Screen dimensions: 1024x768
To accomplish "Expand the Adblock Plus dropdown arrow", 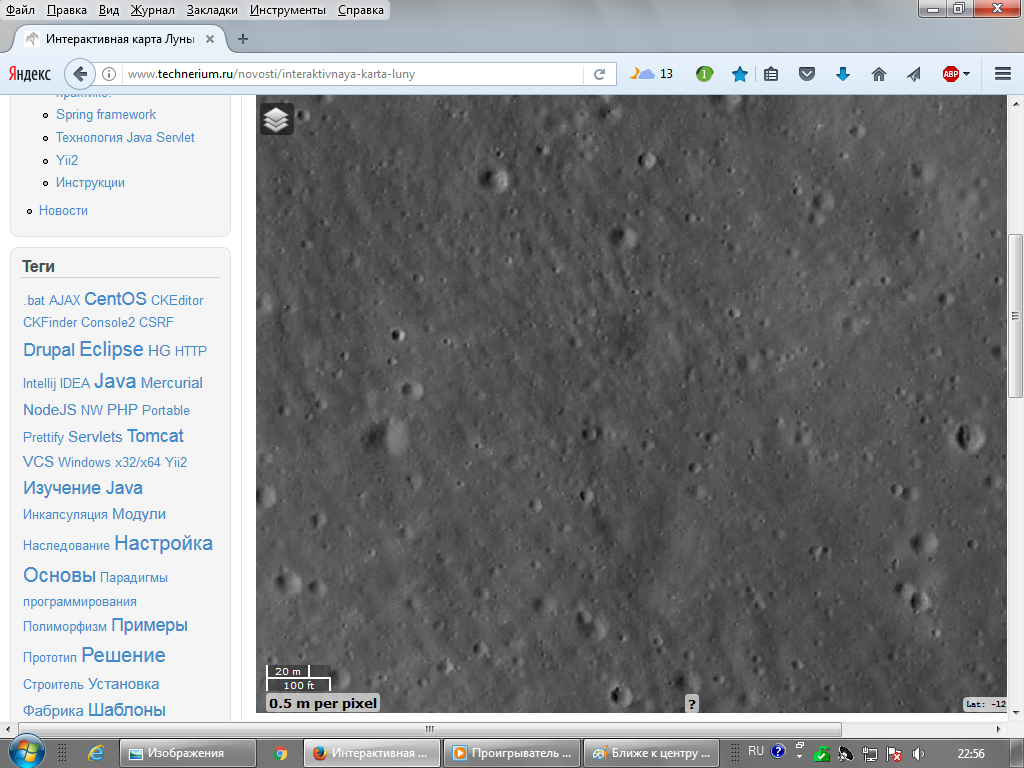I will (x=967, y=74).
